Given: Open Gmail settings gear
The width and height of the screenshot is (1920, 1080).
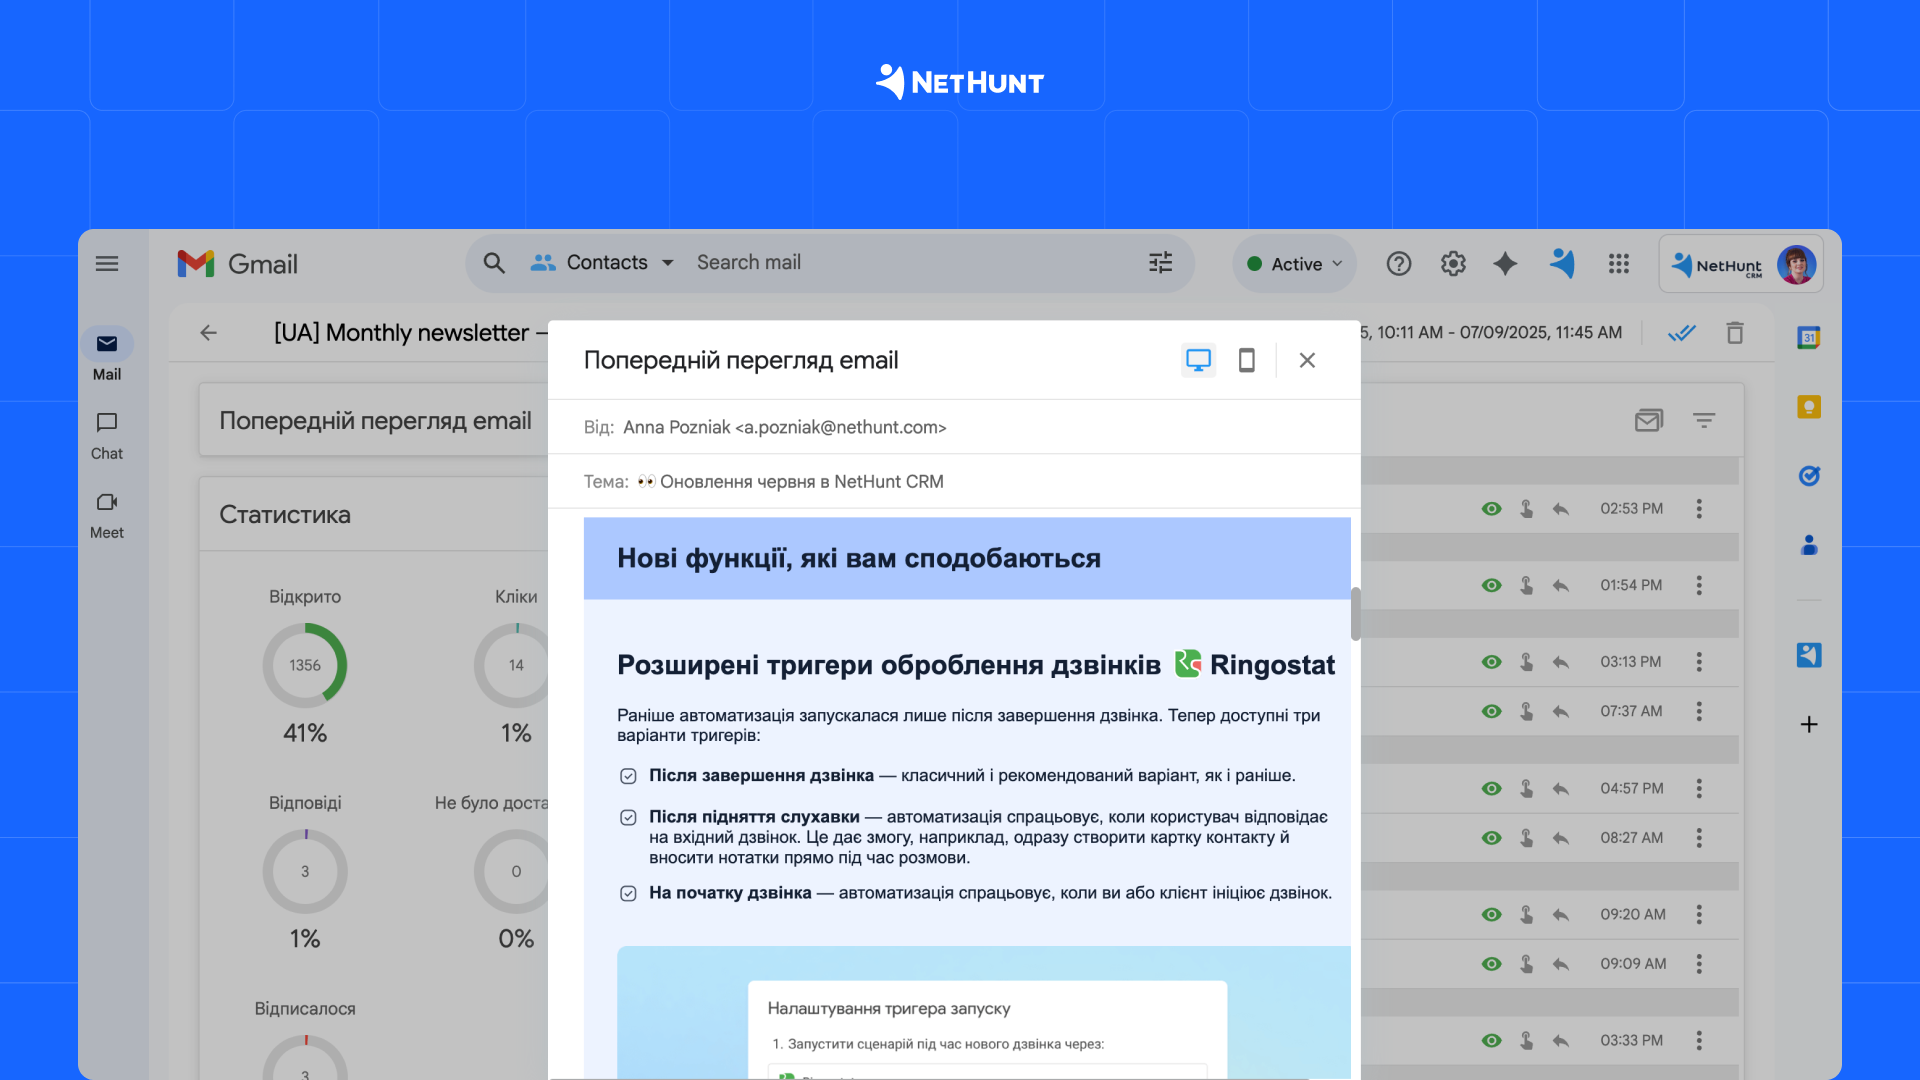Looking at the screenshot, I should pos(1453,264).
